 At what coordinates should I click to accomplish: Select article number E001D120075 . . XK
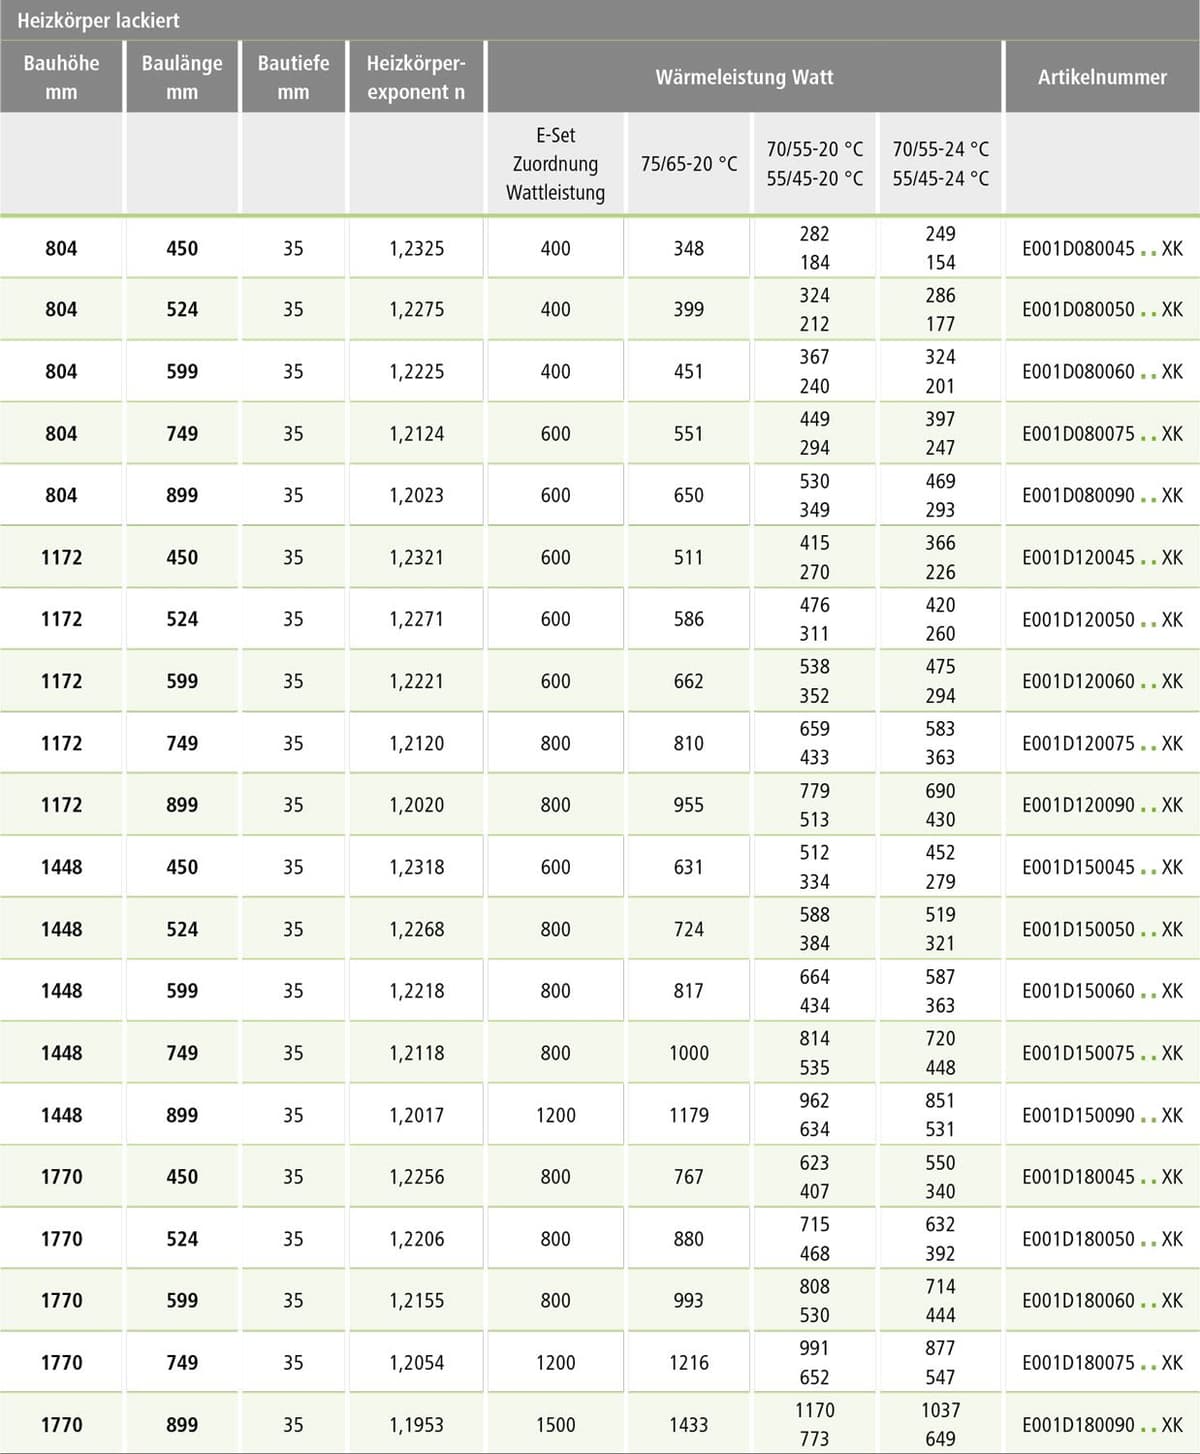coord(1102,744)
